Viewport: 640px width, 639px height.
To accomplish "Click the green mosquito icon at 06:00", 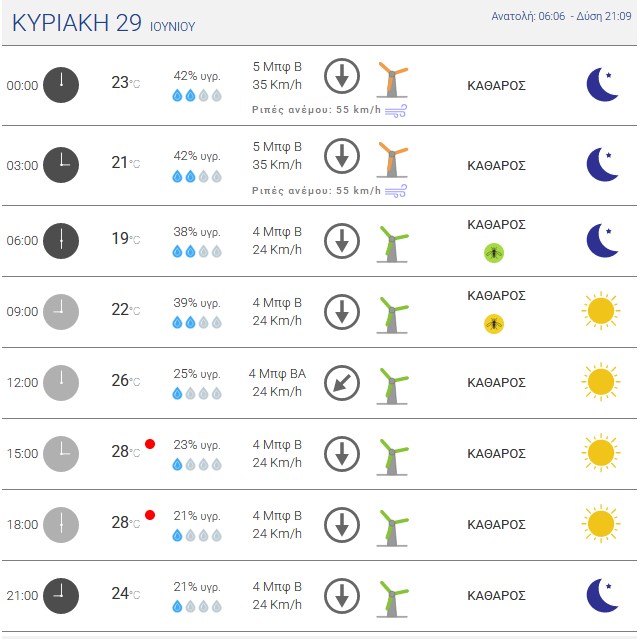I will pyautogui.click(x=494, y=253).
